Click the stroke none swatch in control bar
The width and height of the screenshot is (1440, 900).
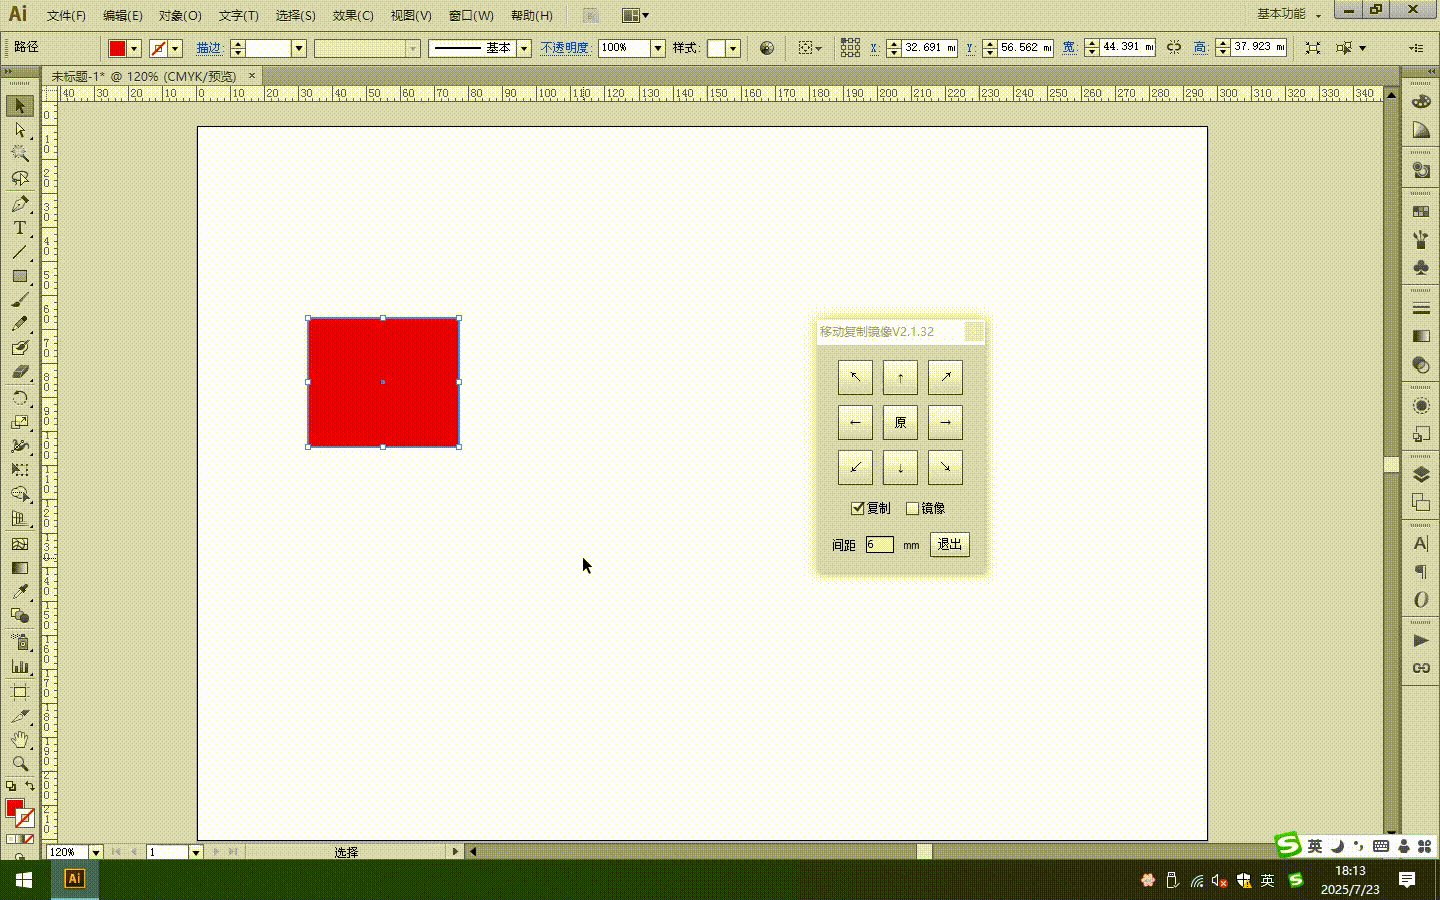point(158,48)
